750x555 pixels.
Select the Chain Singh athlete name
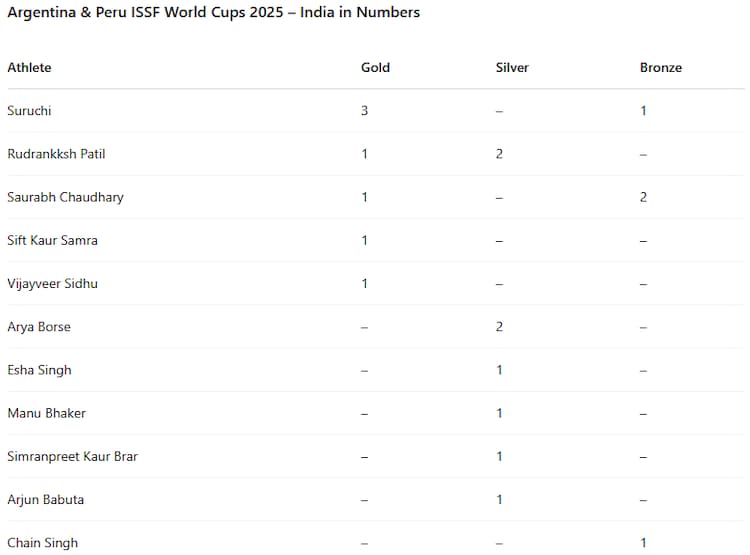tap(42, 543)
